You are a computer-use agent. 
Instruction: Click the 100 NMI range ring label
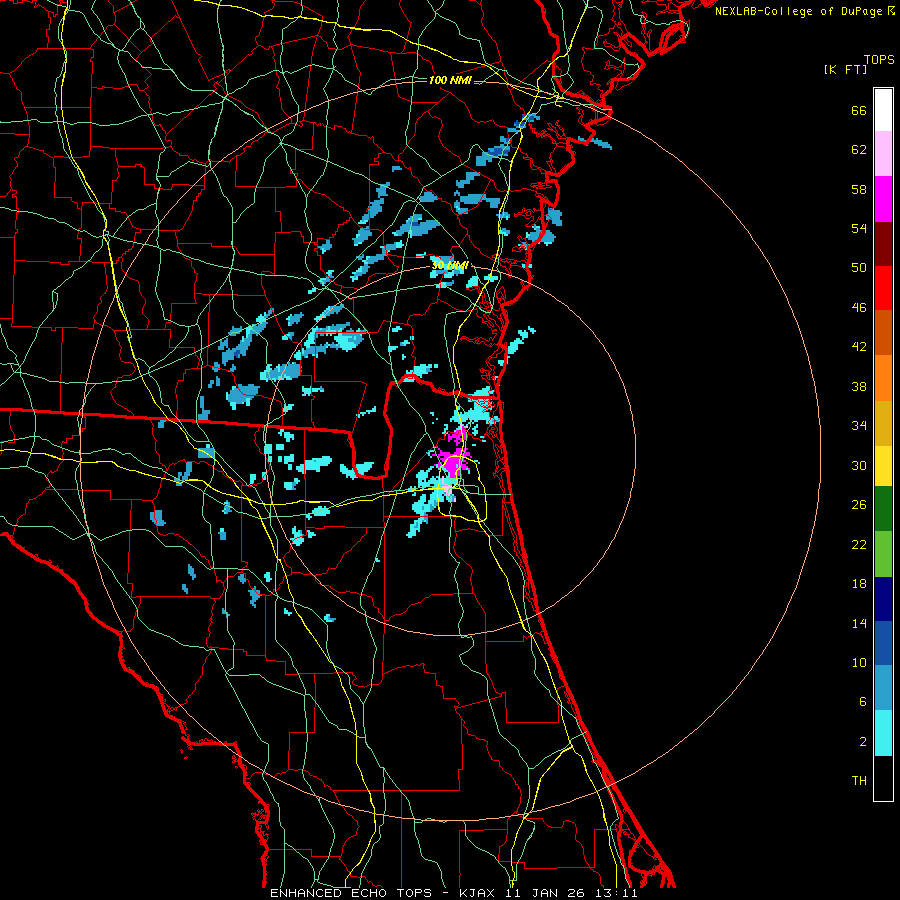[450, 80]
